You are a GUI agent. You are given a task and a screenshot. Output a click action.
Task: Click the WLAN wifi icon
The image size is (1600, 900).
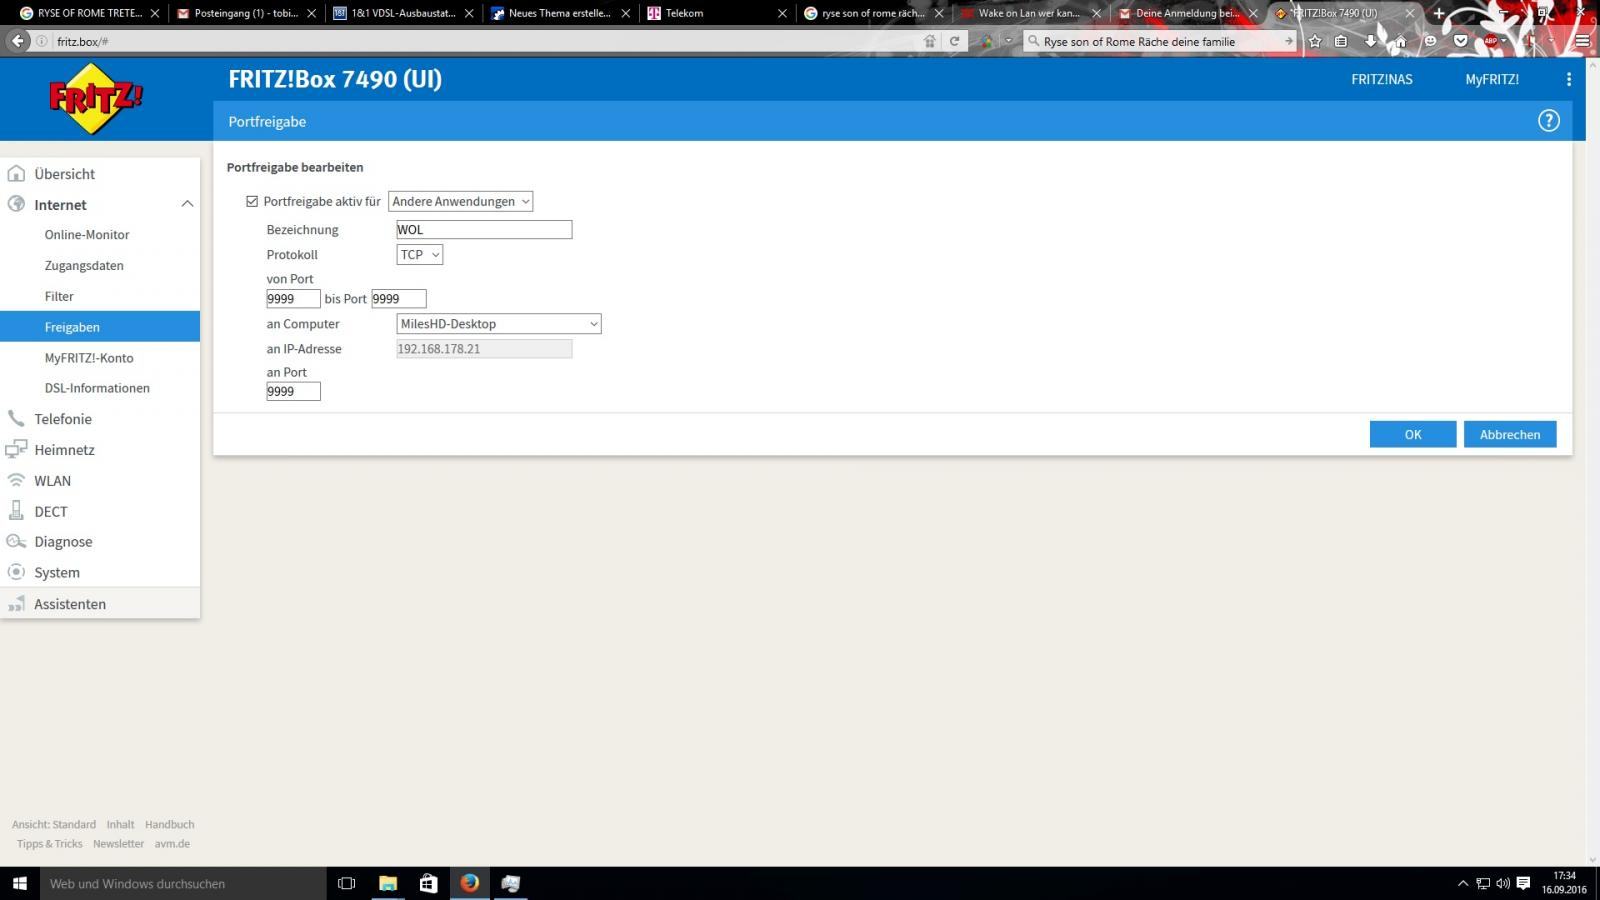16,480
